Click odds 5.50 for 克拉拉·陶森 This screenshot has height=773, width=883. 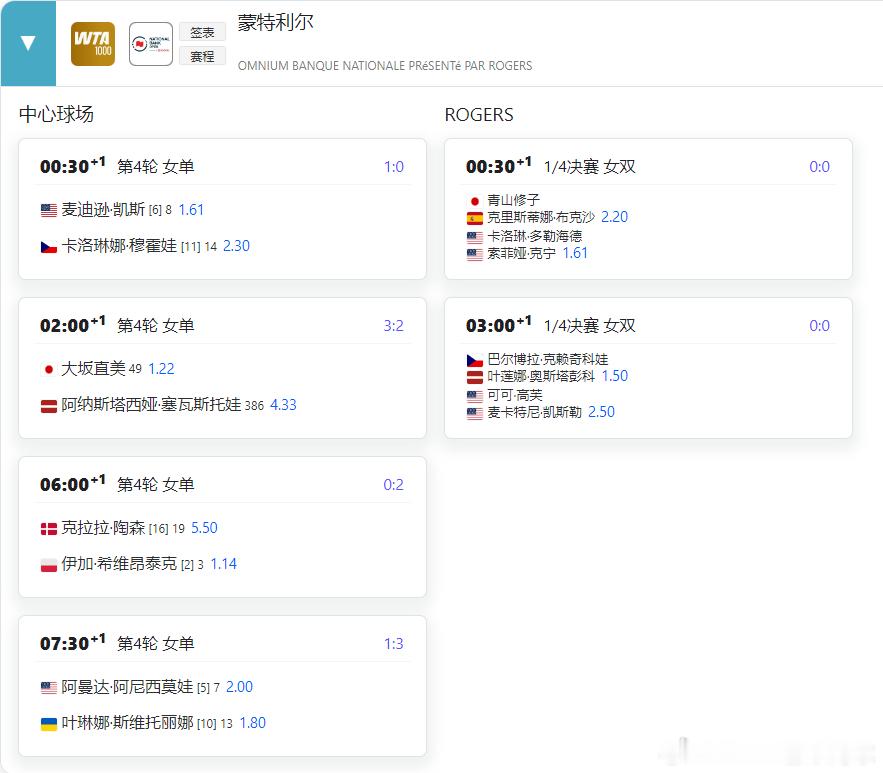(204, 528)
